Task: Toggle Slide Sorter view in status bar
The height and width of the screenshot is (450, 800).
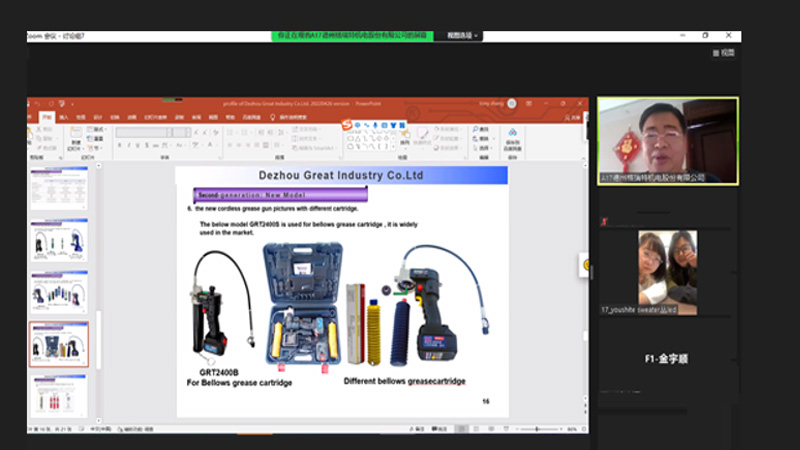Action: [x=477, y=429]
